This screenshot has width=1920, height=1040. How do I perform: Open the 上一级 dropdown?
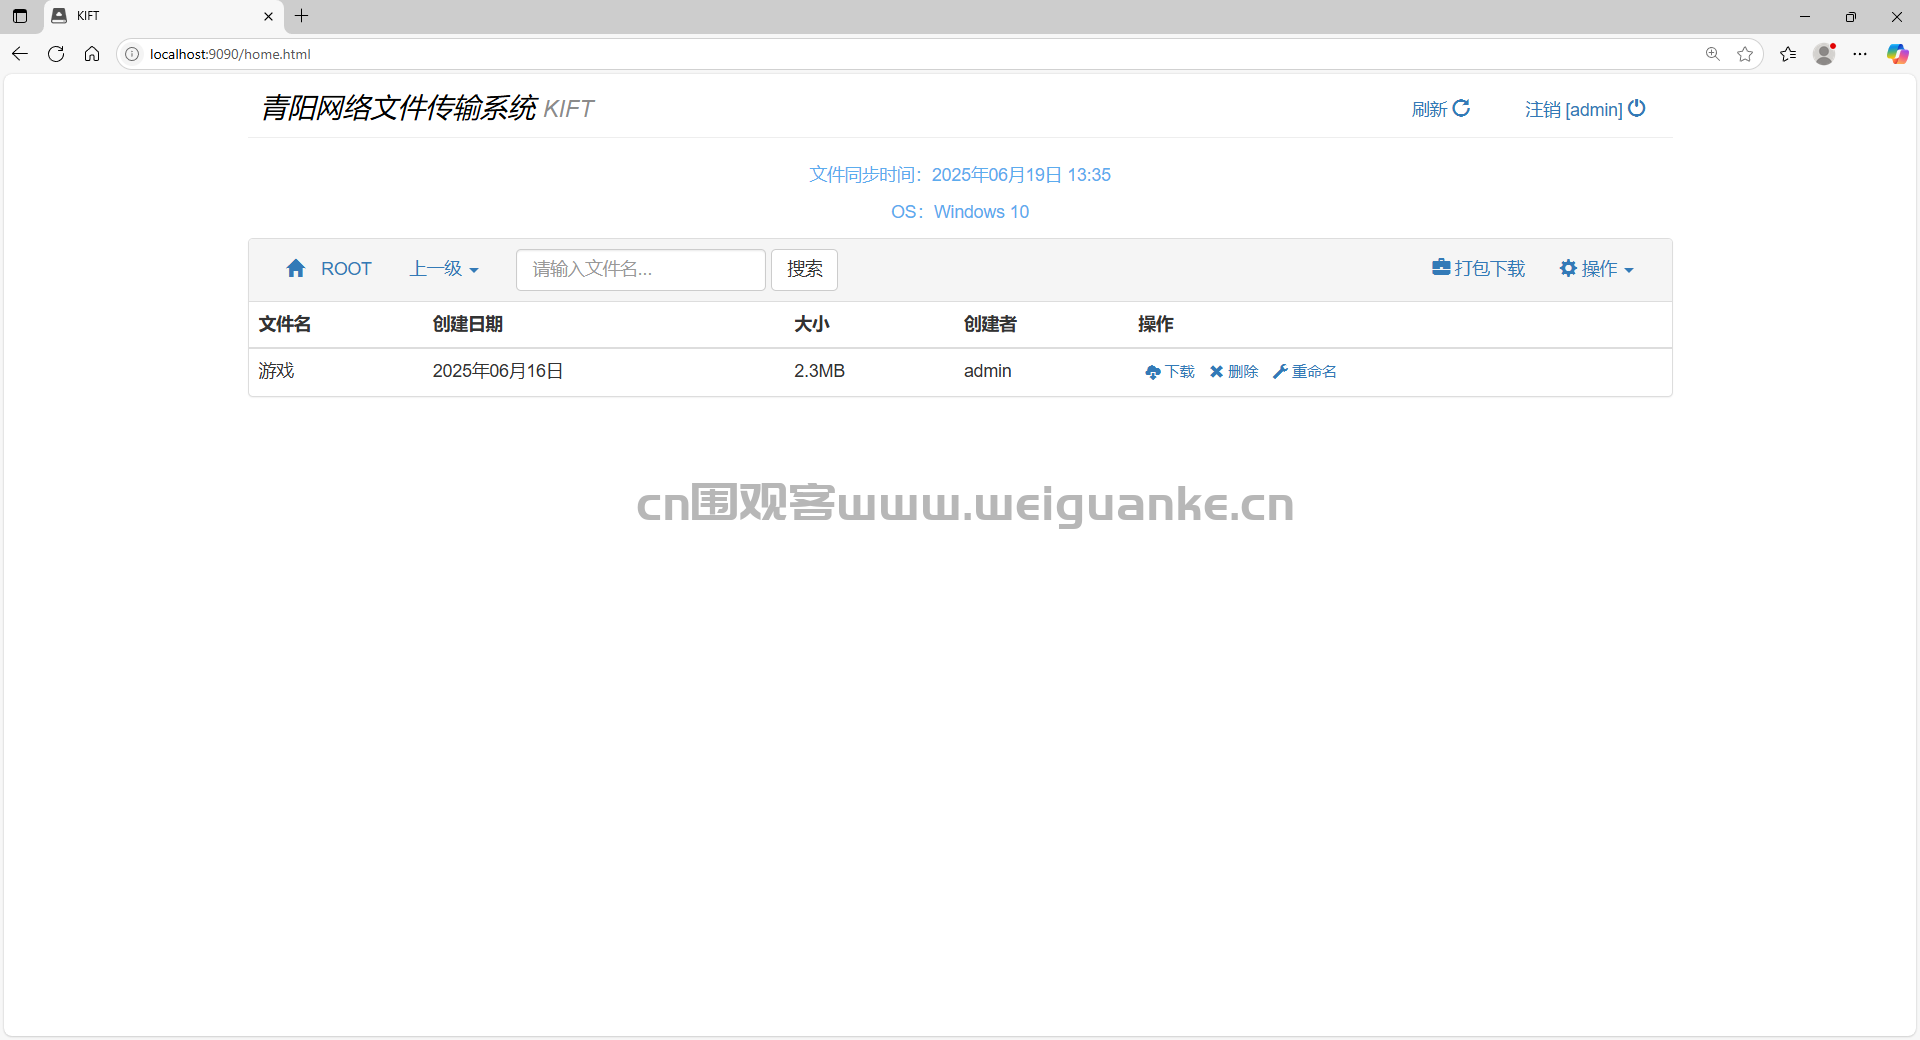444,269
